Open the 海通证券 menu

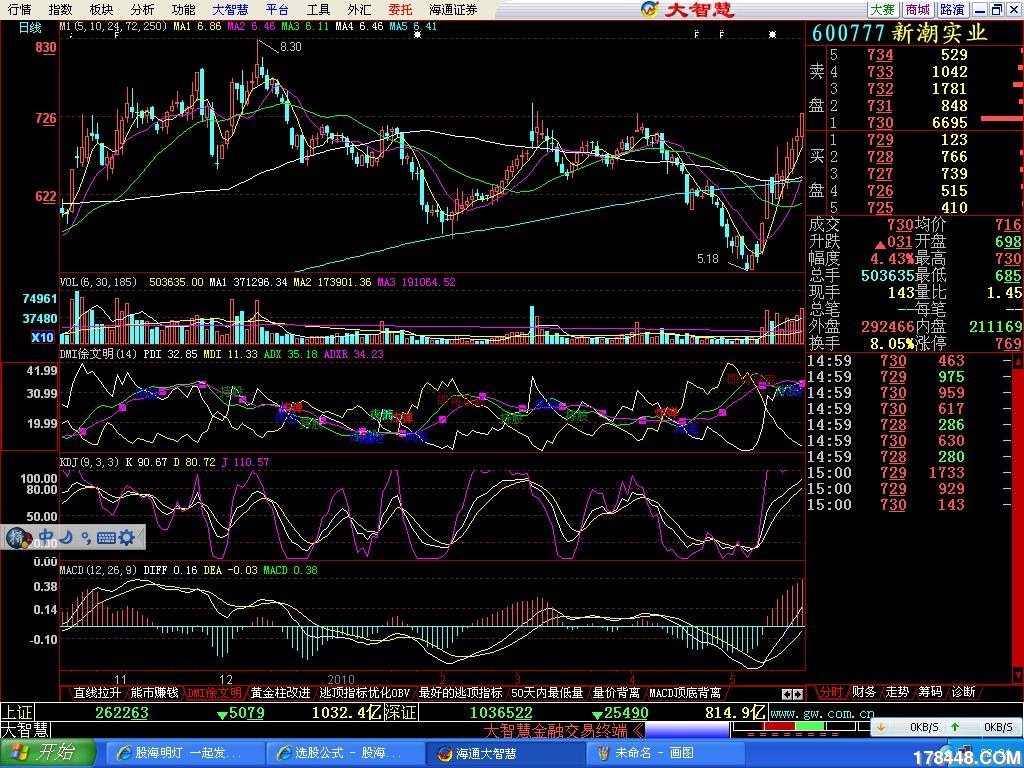(453, 10)
